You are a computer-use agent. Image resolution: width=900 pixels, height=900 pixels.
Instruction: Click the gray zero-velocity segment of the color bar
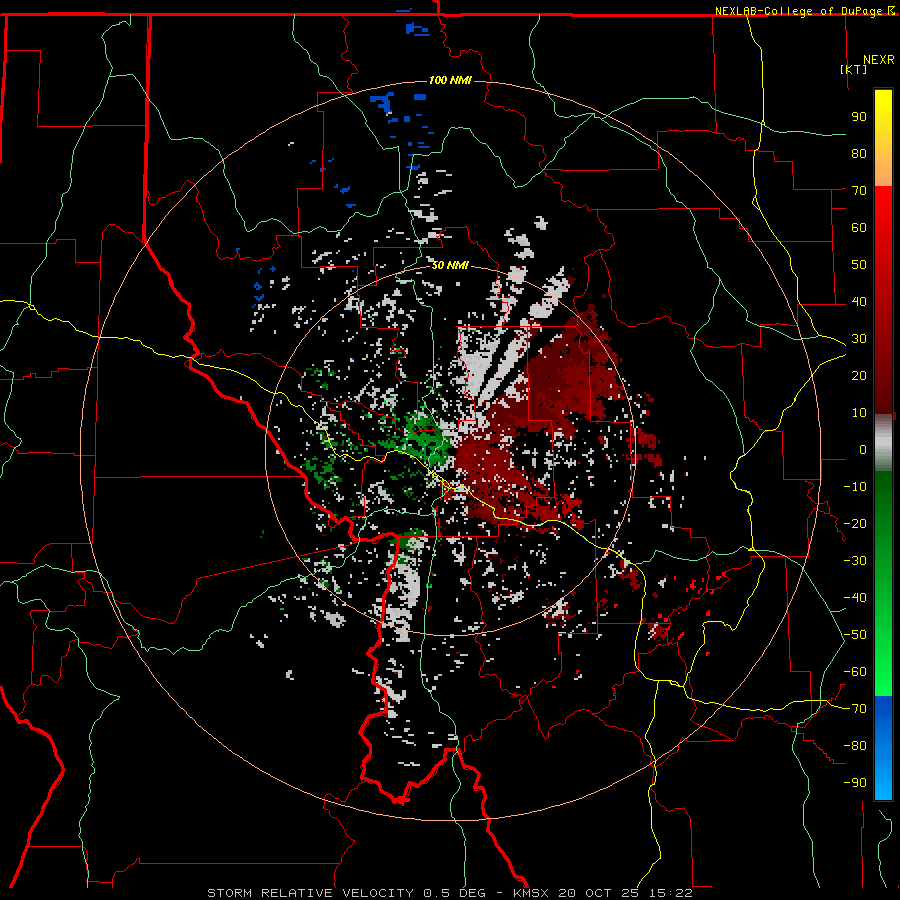(x=883, y=443)
